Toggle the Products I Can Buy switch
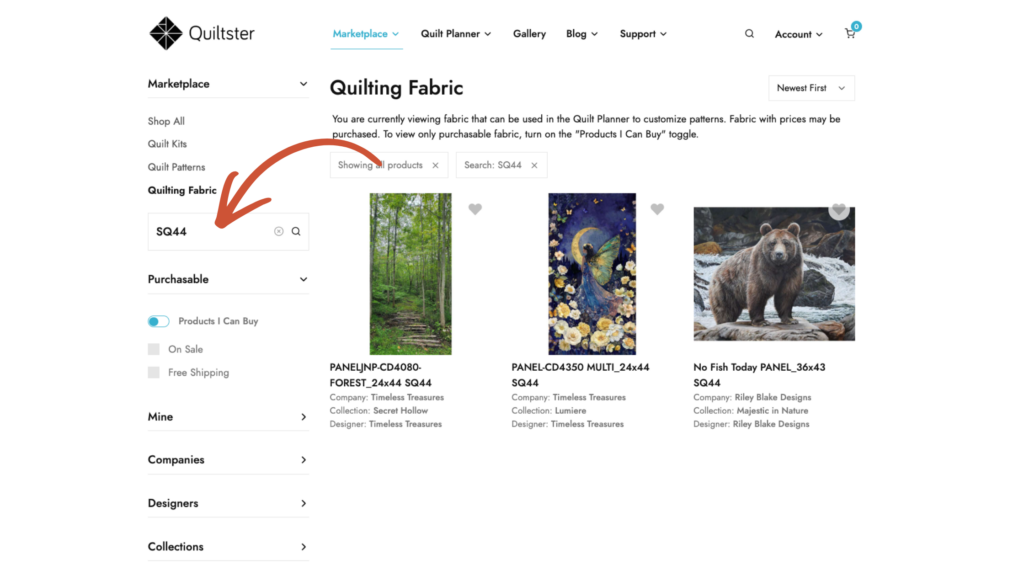Image resolution: width=1024 pixels, height=576 pixels. 158,321
